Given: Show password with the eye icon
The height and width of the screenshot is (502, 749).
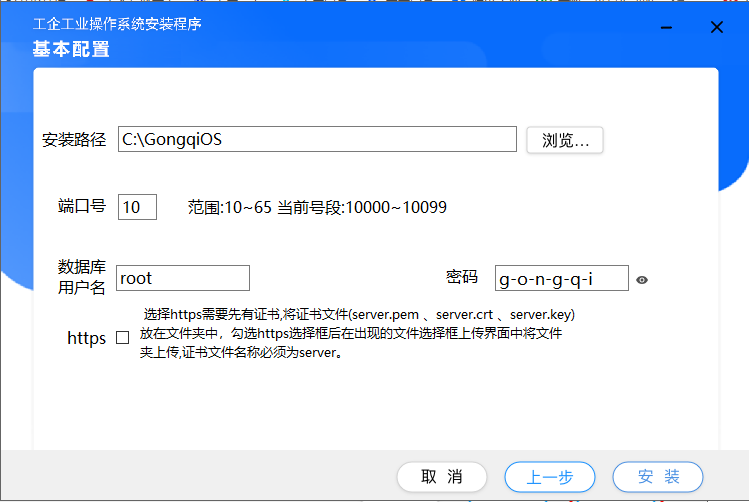Looking at the screenshot, I should [642, 280].
